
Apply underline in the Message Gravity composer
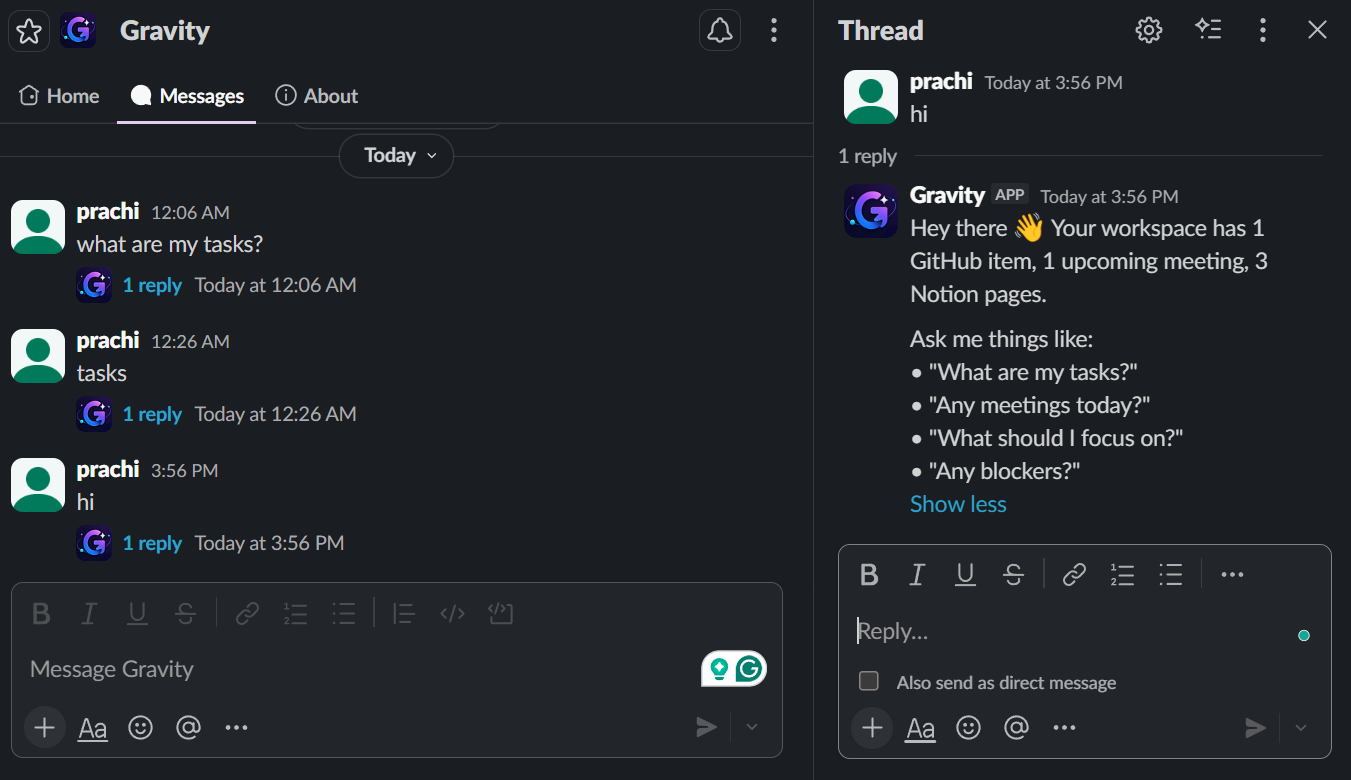click(x=137, y=613)
